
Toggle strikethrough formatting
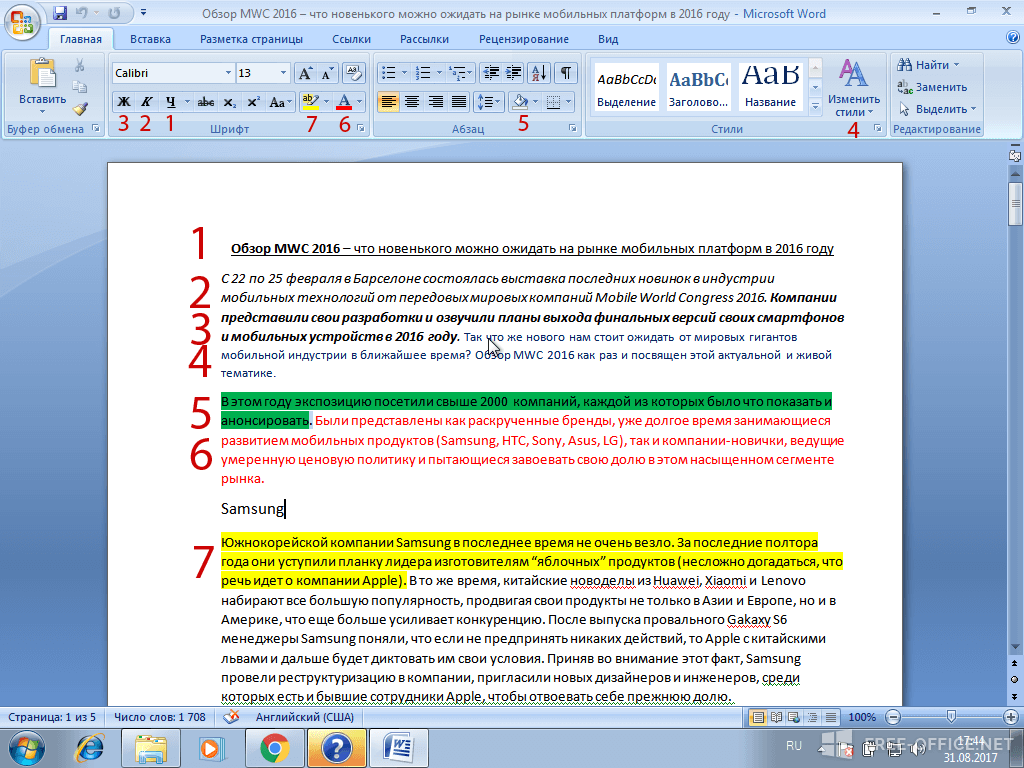coord(206,102)
